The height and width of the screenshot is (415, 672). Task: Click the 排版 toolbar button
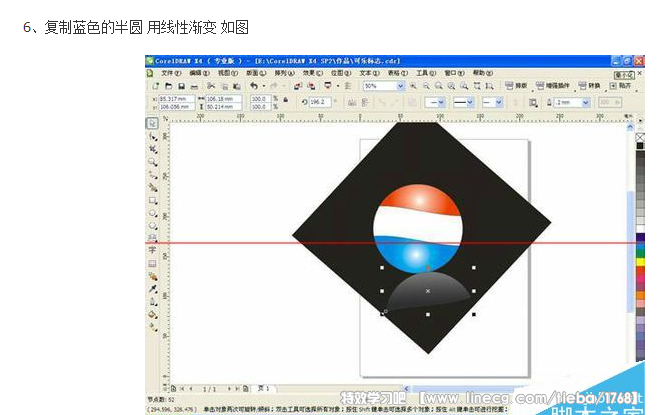(516, 86)
